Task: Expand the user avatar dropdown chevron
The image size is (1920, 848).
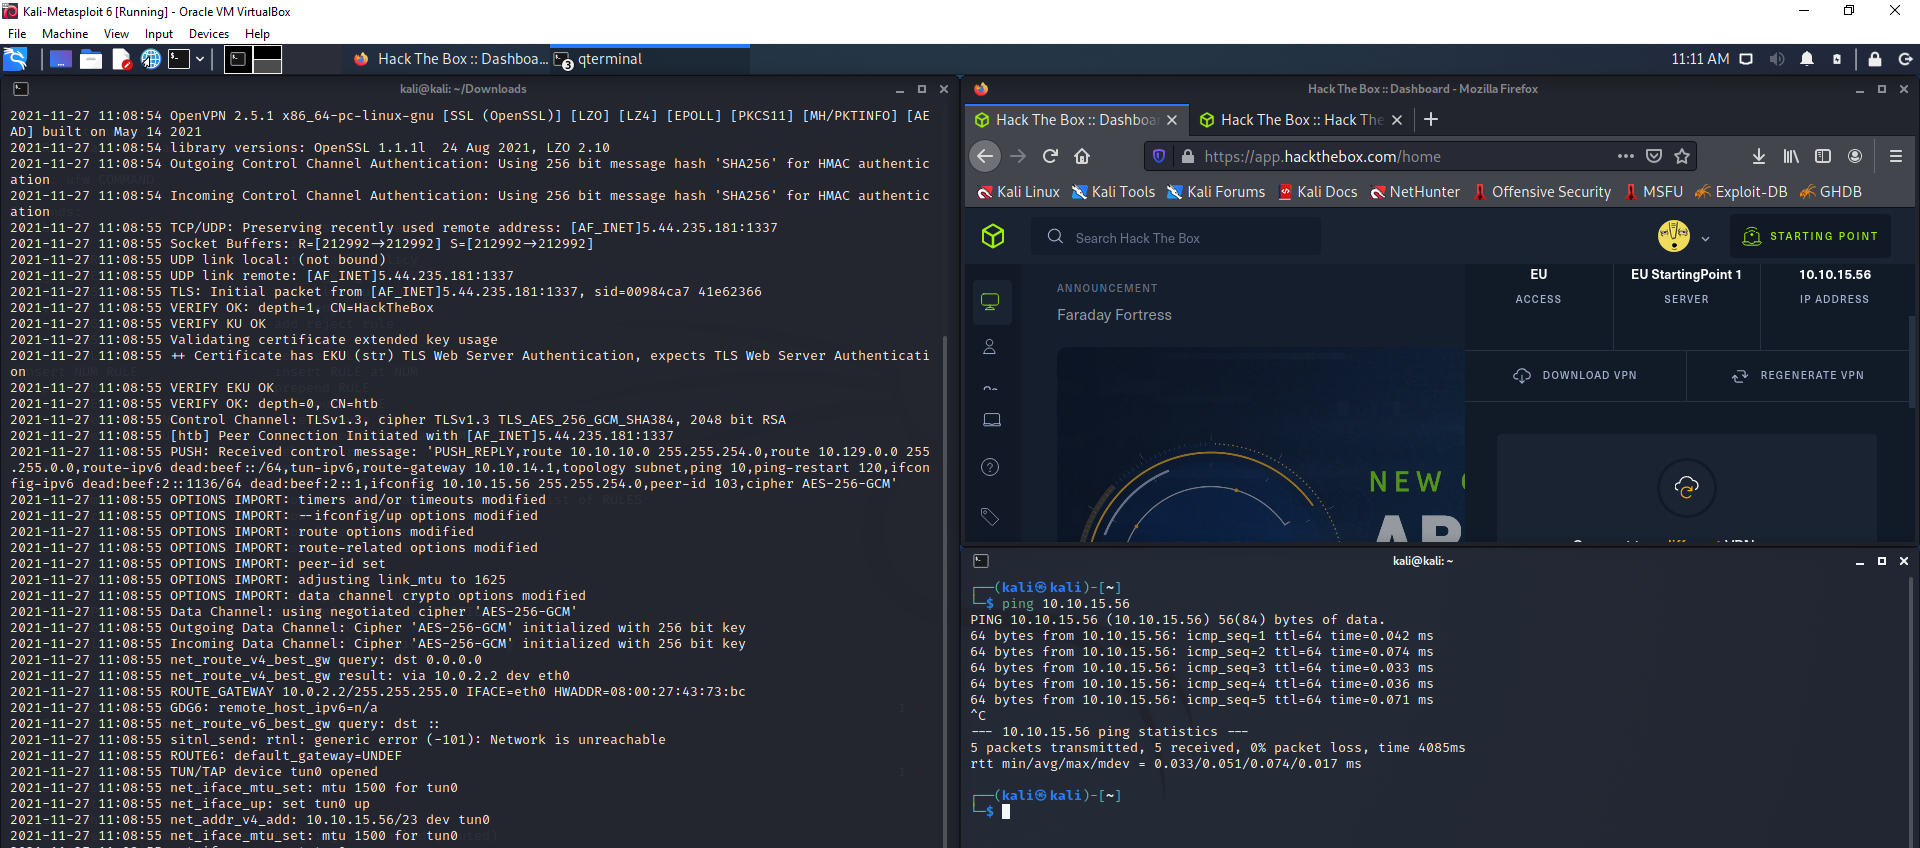Action: pyautogui.click(x=1705, y=238)
